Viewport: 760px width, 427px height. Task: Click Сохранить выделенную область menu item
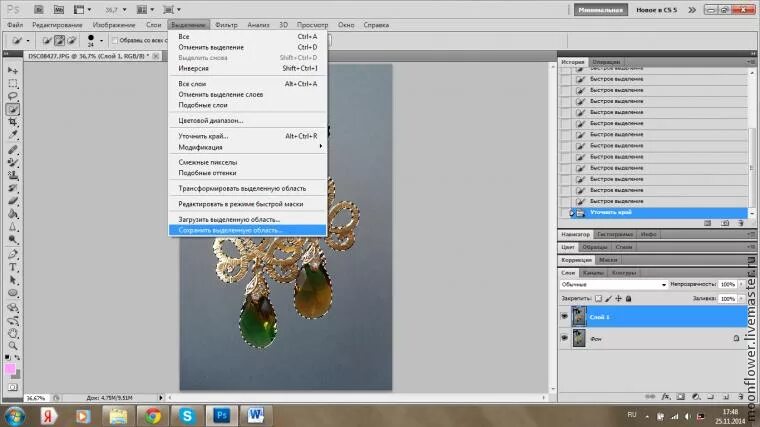click(x=247, y=230)
